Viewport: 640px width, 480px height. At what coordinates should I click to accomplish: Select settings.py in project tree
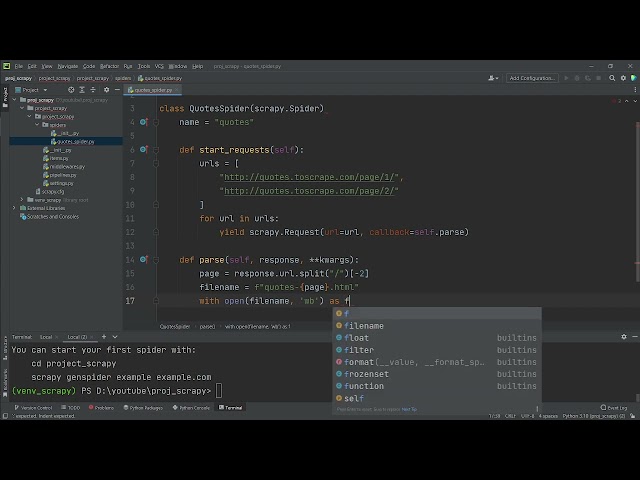click(x=58, y=183)
